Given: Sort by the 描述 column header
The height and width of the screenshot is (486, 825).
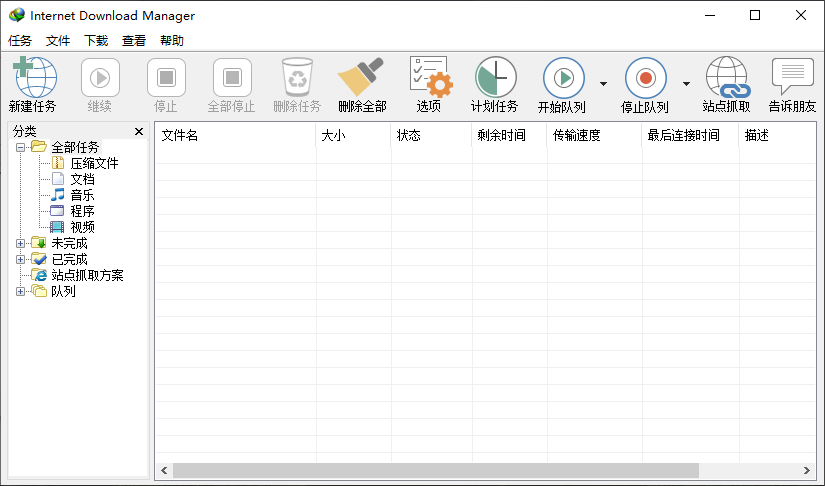Looking at the screenshot, I should [778, 136].
